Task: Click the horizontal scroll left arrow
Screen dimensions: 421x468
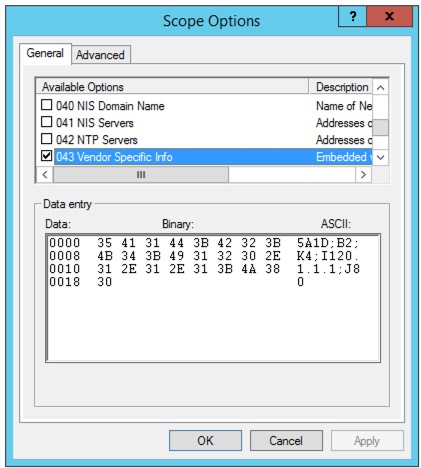Action: pos(45,174)
